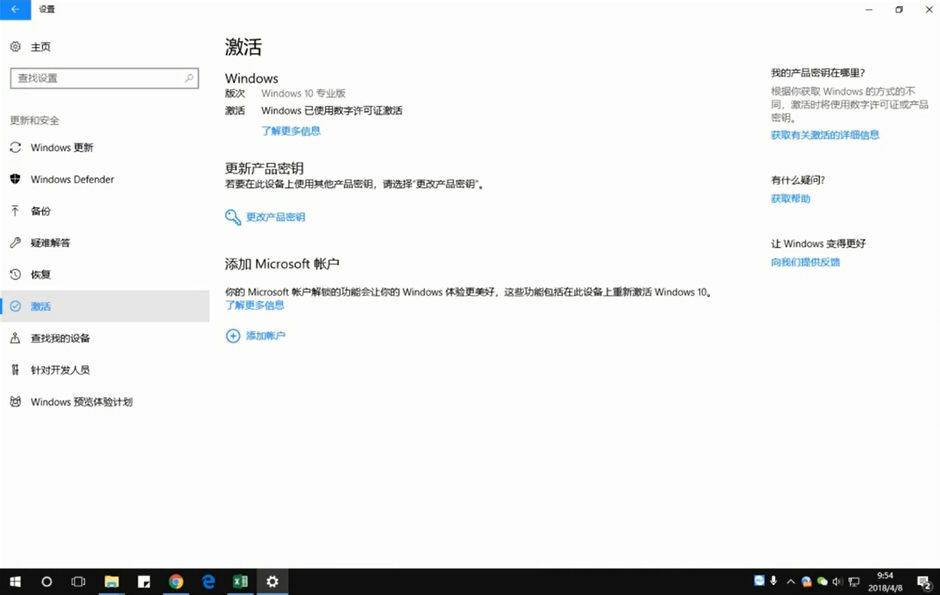The height and width of the screenshot is (595, 940).
Task: Open Windows 更新 settings page
Action: 105,147
